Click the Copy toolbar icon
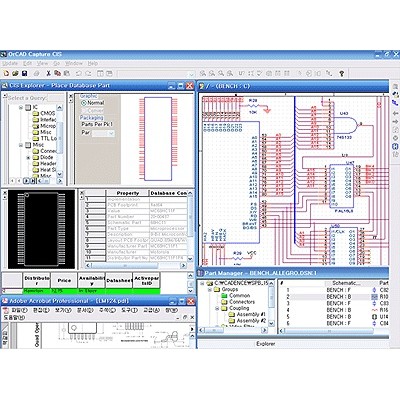The height and width of the screenshot is (400, 400). tap(57, 73)
